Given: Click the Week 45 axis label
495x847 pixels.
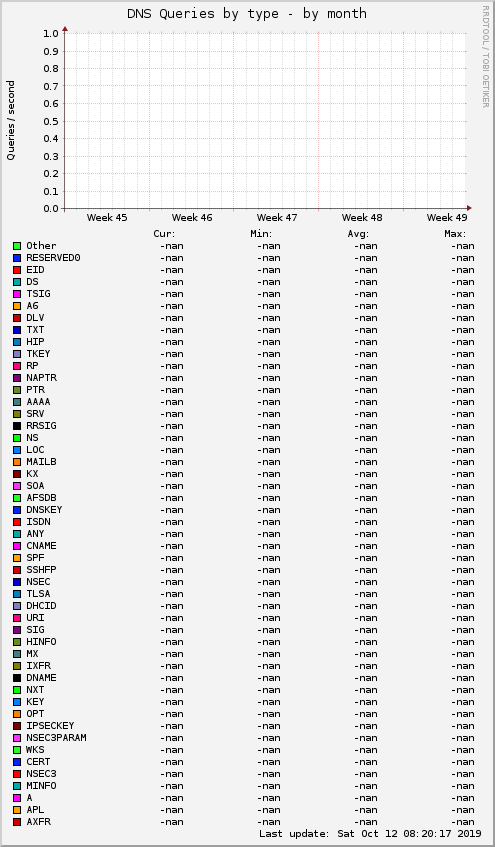Looking at the screenshot, I should 107,218.
